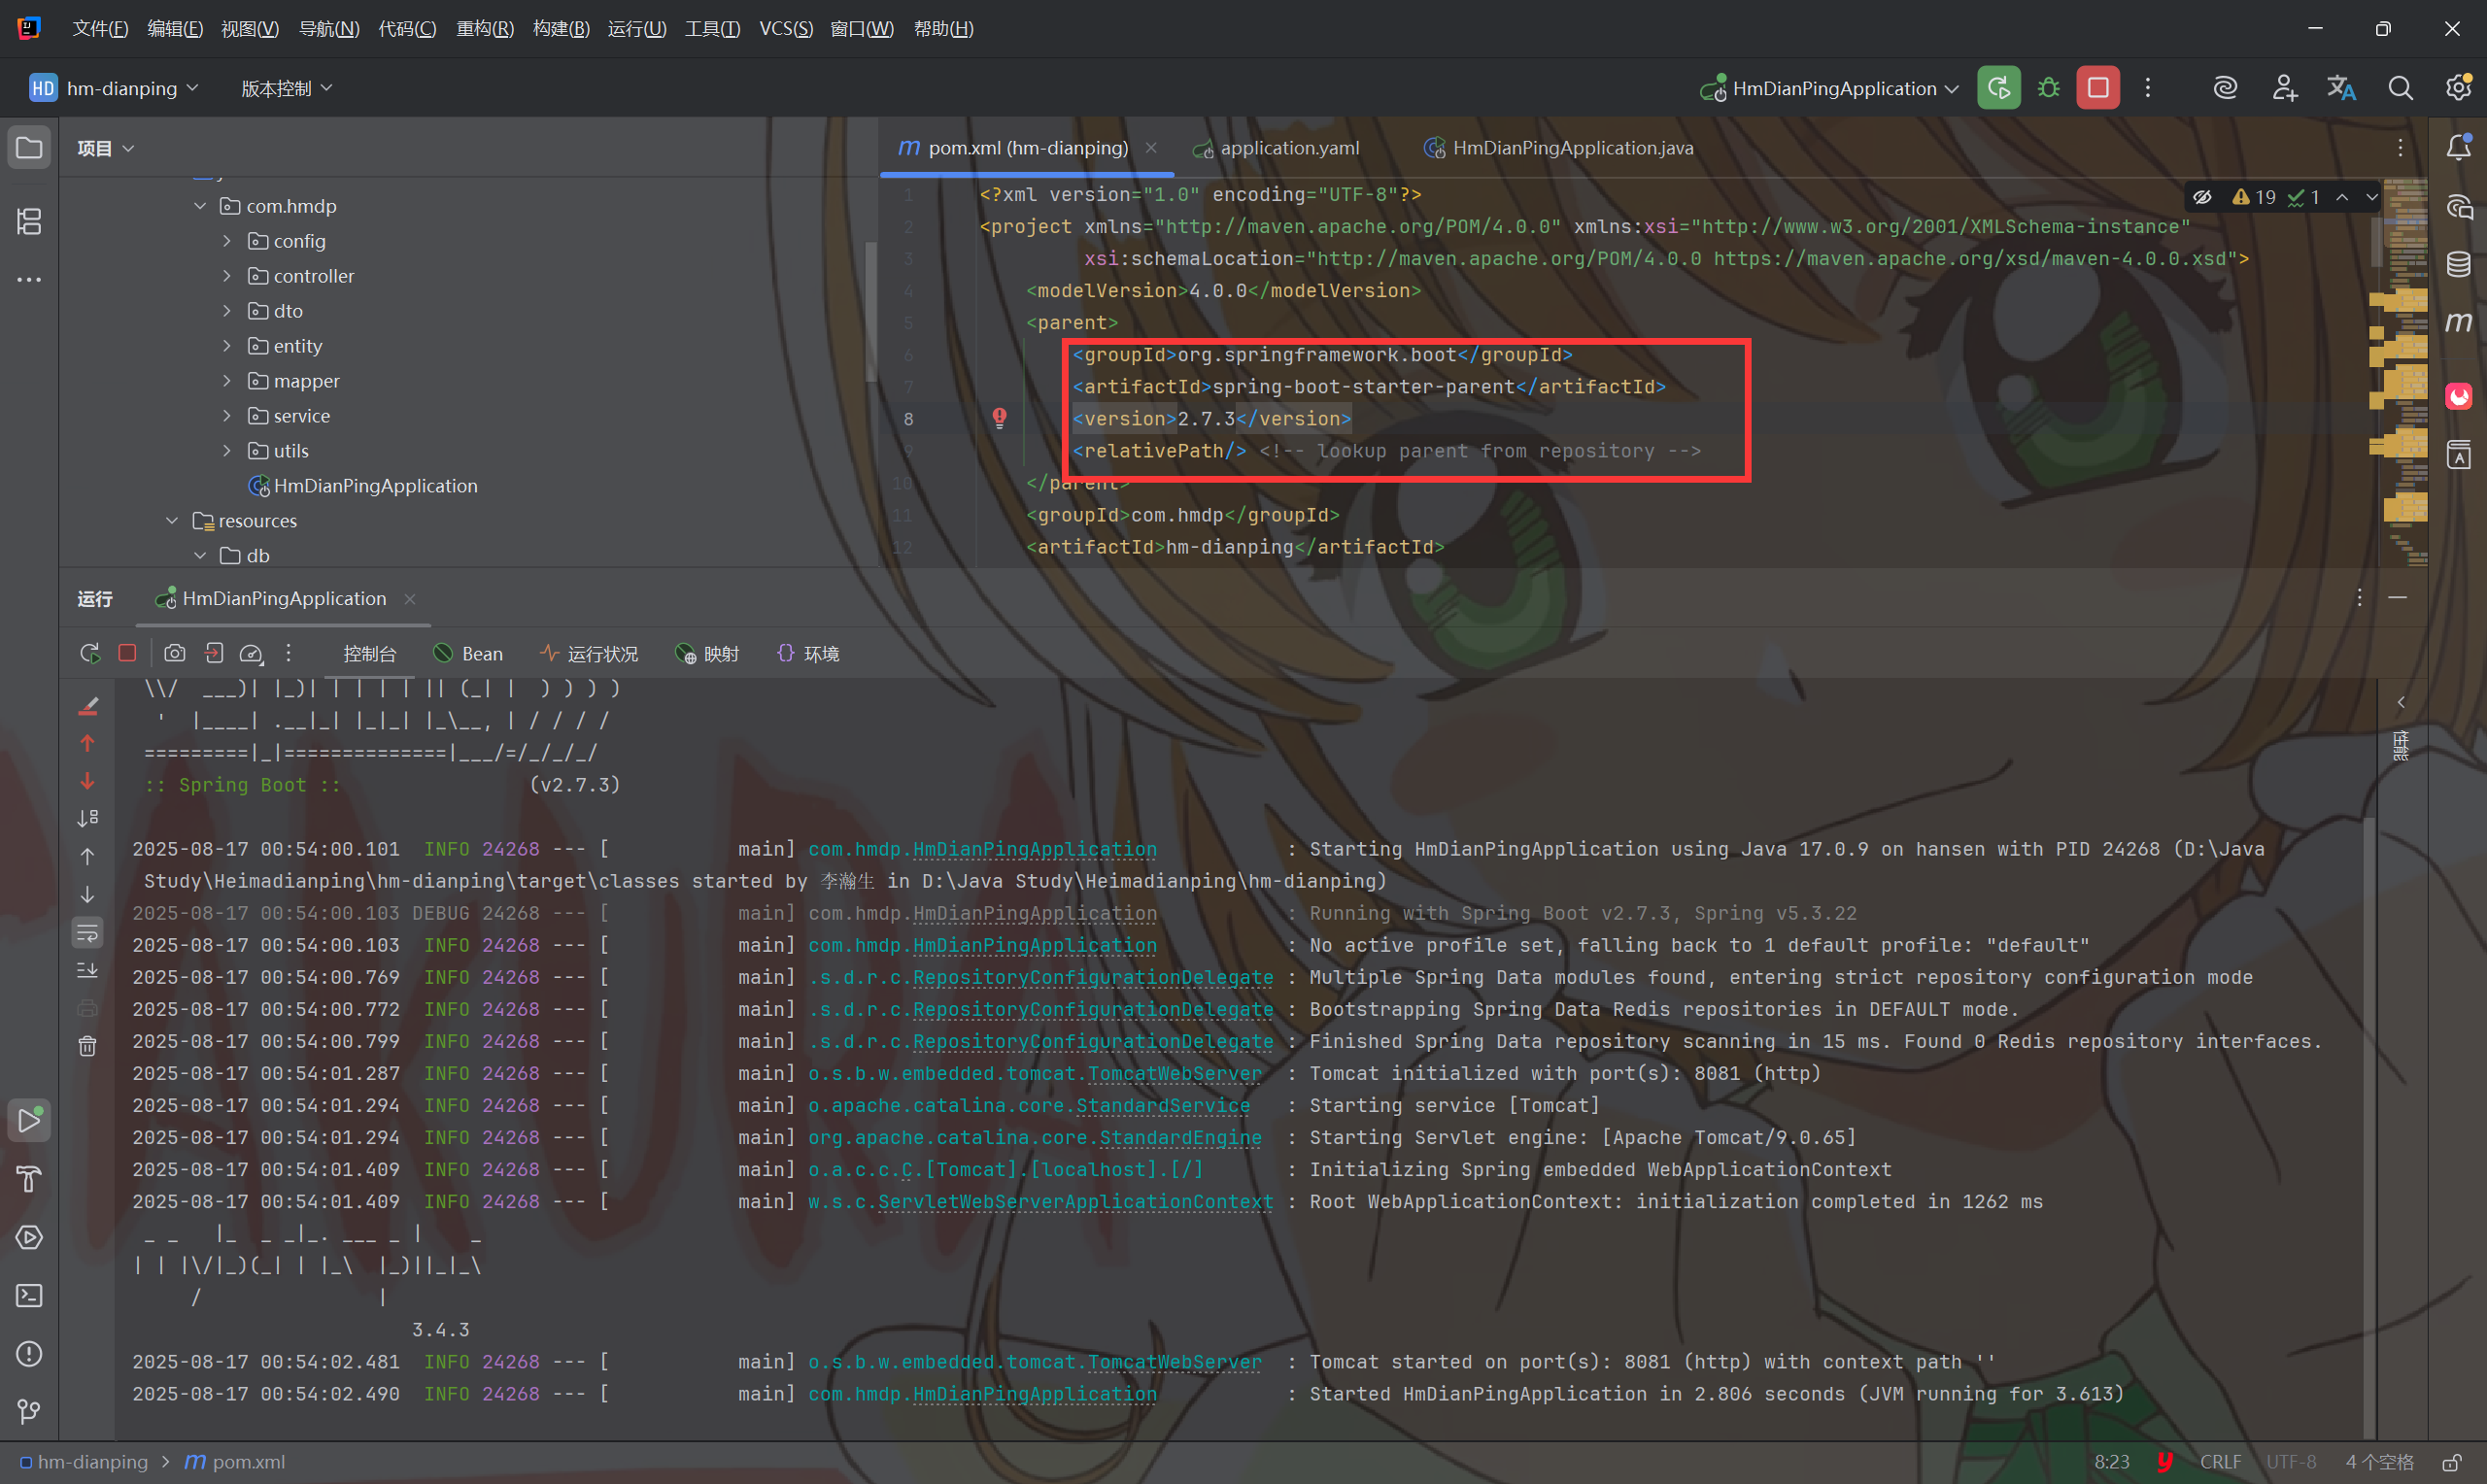Image resolution: width=2487 pixels, height=1484 pixels.
Task: Toggle the inspection highlighting eye icon
Action: pyautogui.click(x=2202, y=197)
